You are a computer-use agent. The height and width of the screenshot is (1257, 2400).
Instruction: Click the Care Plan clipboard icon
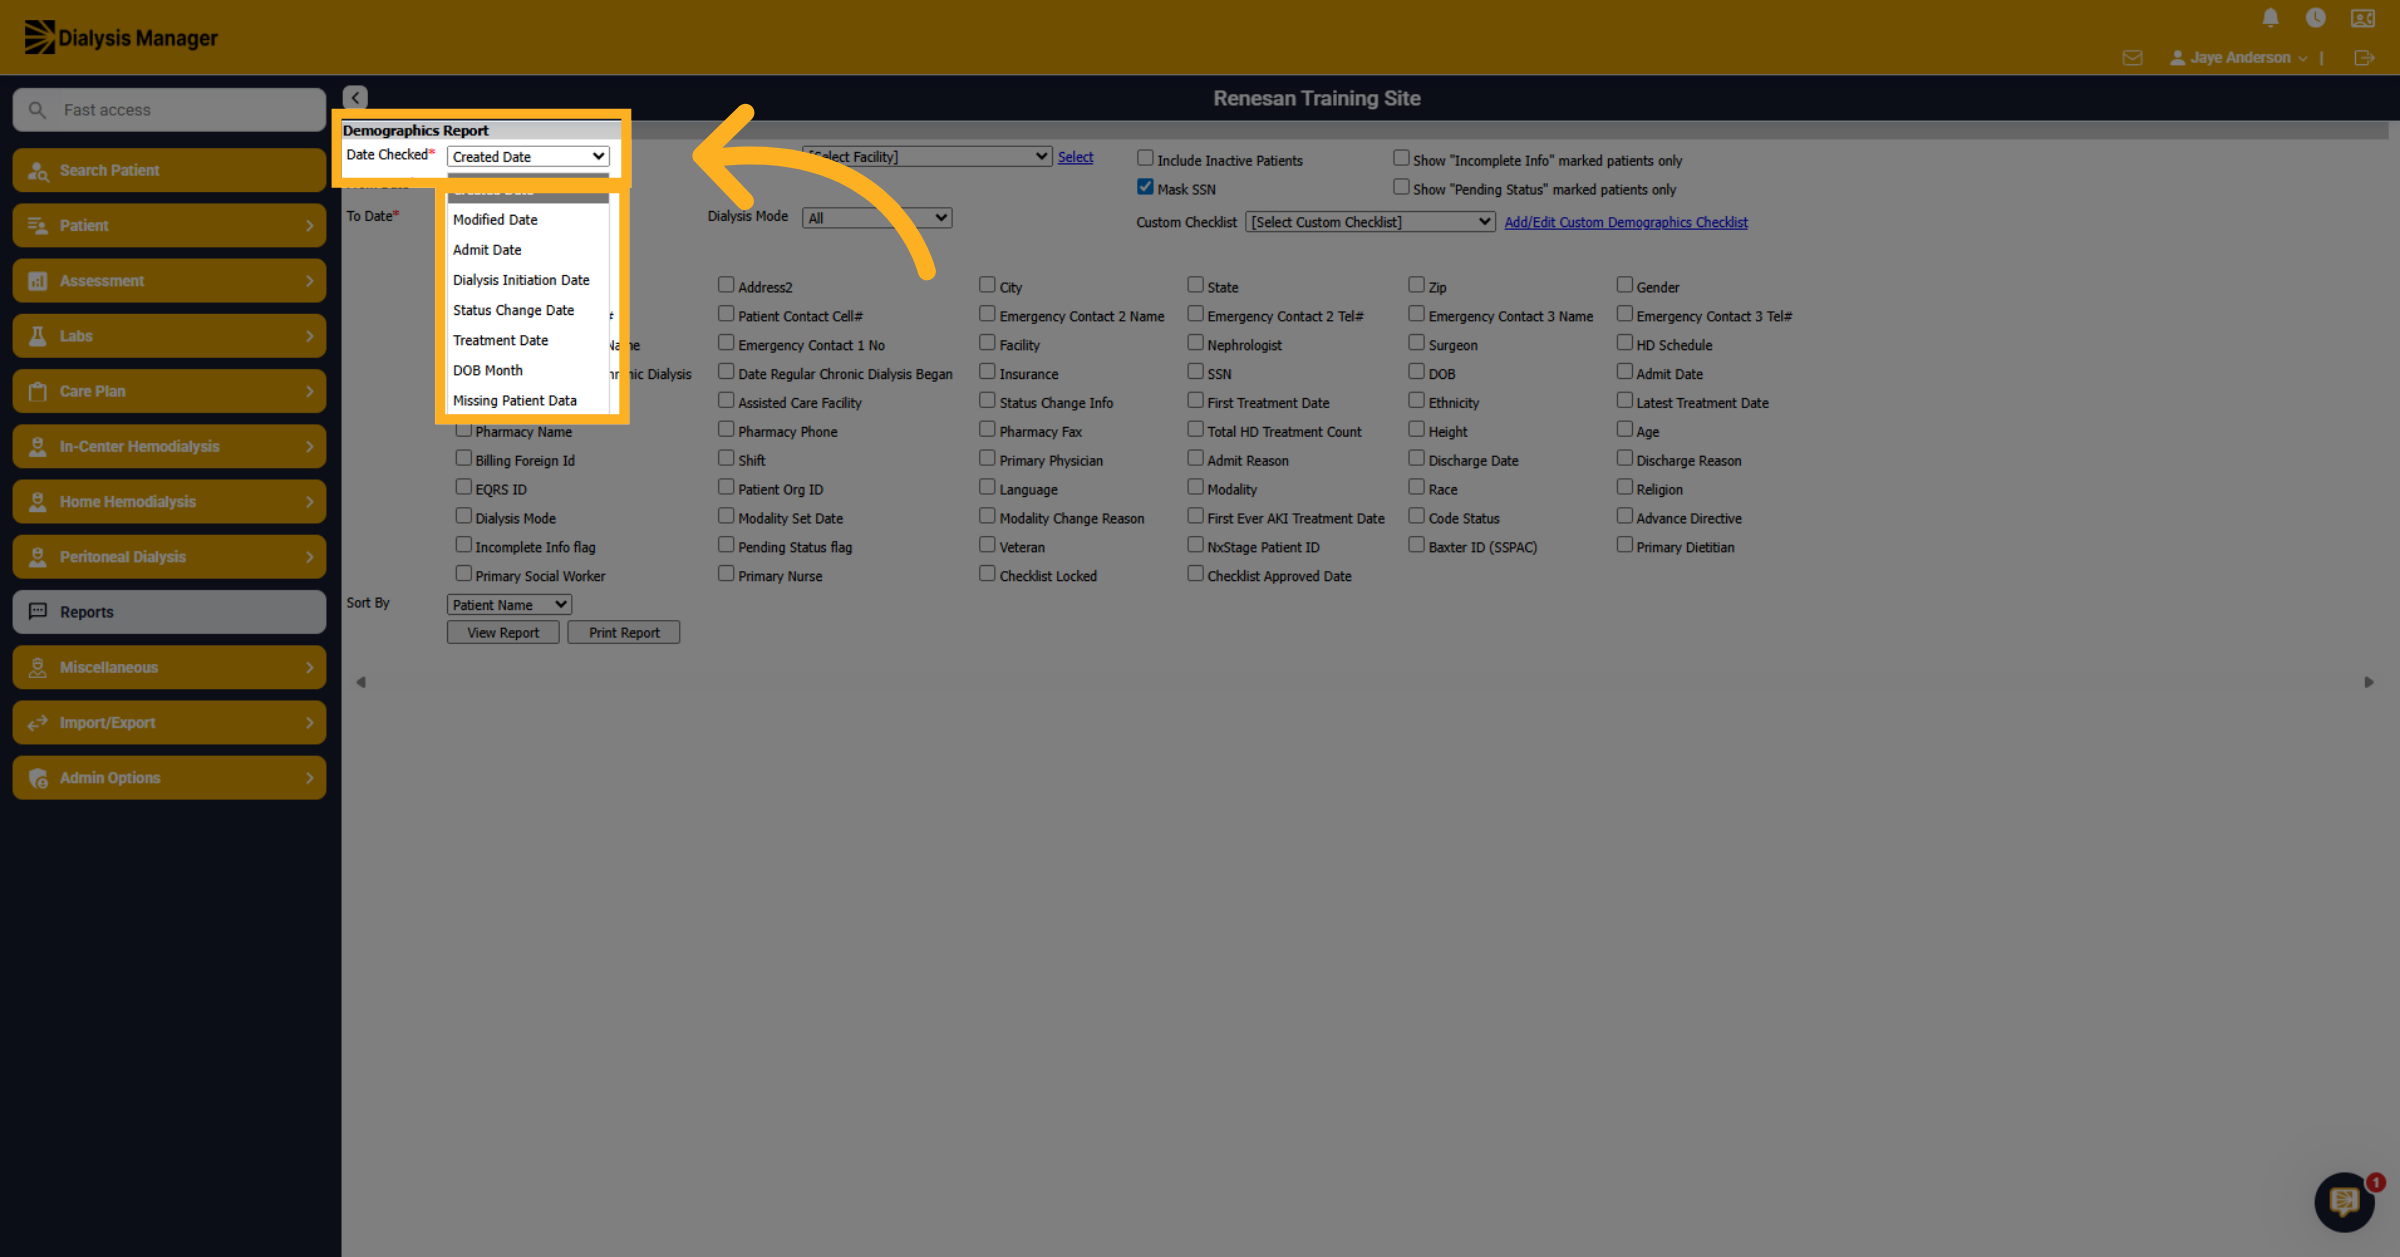(38, 391)
